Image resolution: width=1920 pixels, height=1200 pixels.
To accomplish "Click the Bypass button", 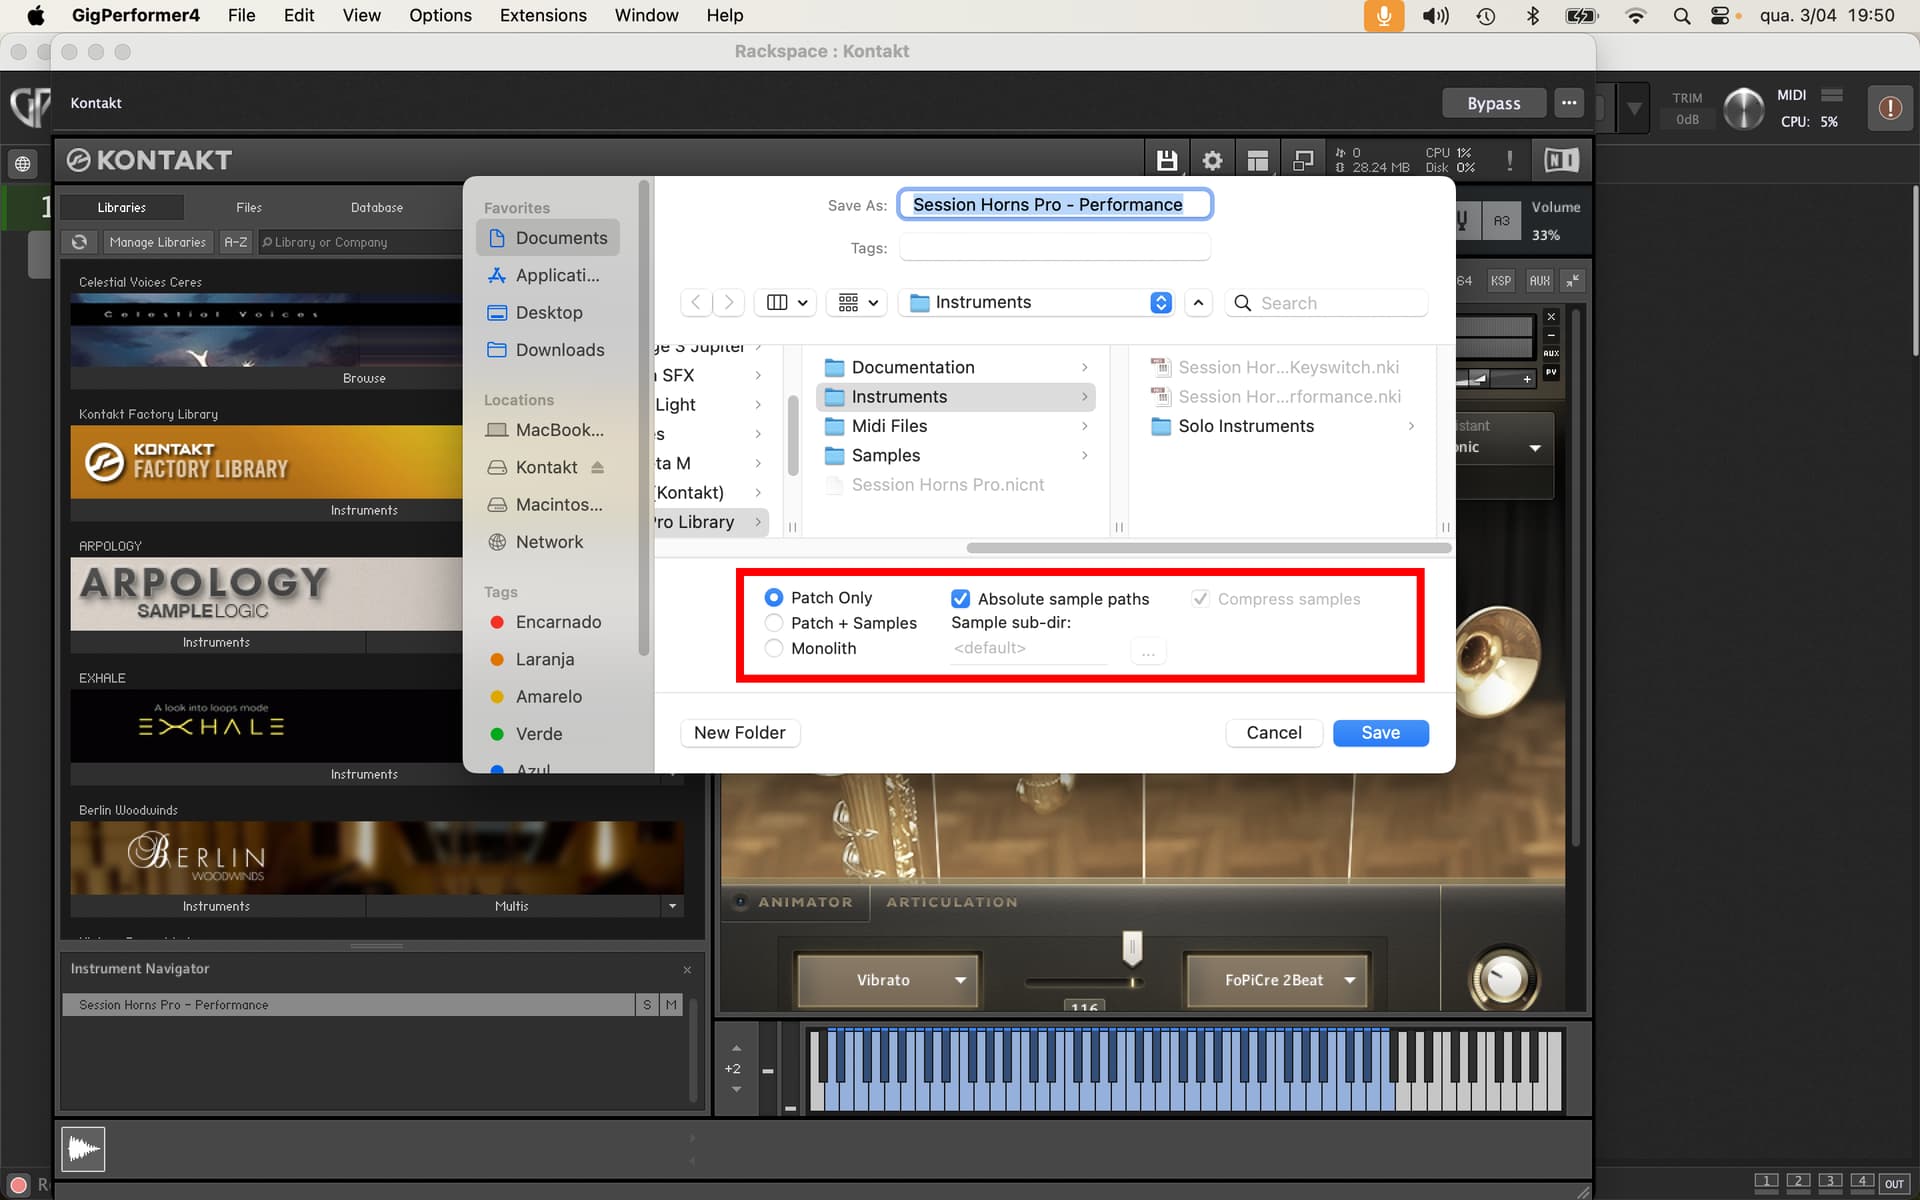I will click(x=1493, y=103).
